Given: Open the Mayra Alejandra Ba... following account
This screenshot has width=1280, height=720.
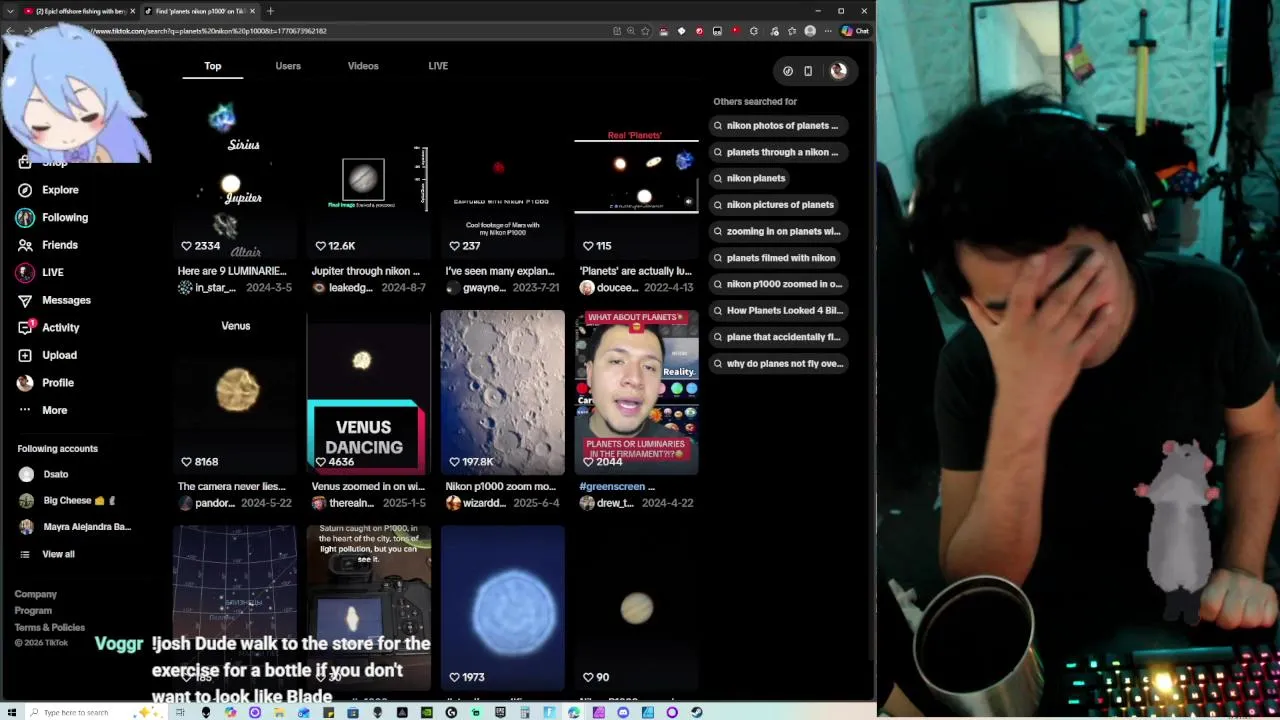Looking at the screenshot, I should pos(74,527).
